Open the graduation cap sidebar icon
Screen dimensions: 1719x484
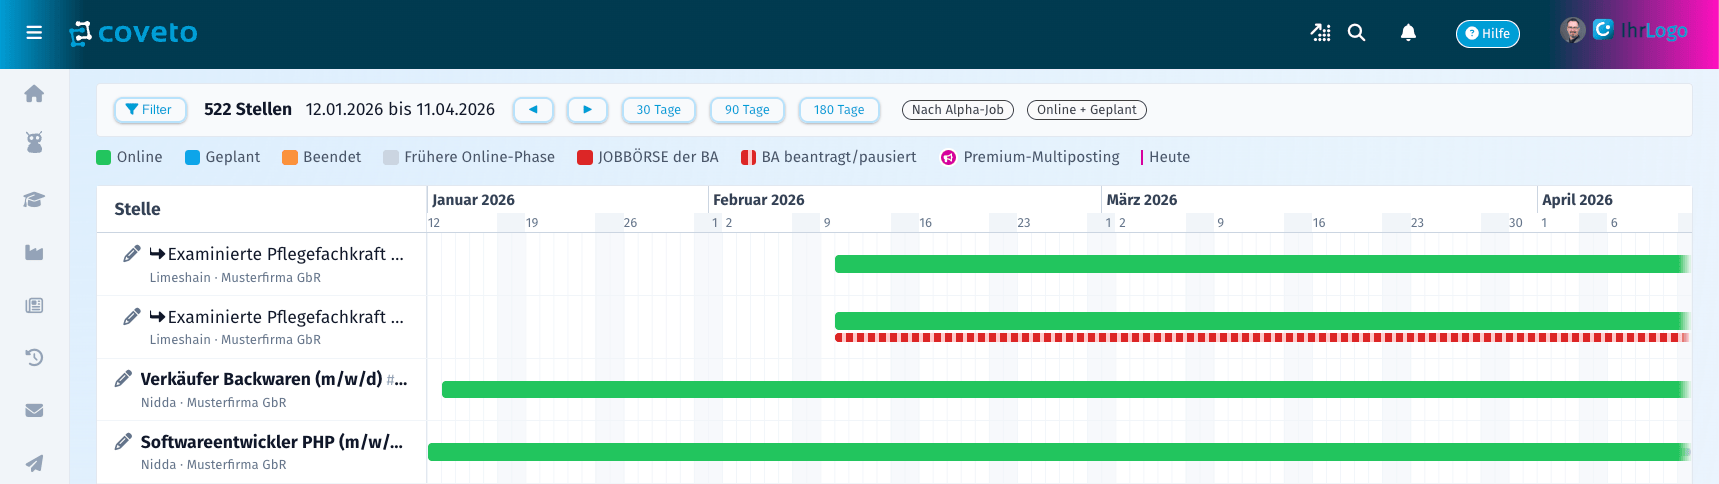click(x=34, y=199)
